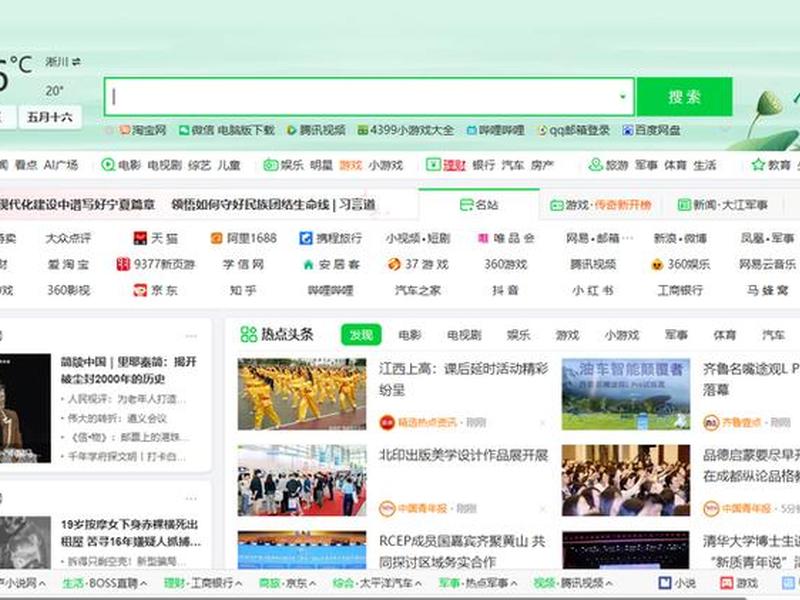Click the 小说 book icon in bottom bar
Image resolution: width=800 pixels, height=600 pixels.
pyautogui.click(x=665, y=583)
